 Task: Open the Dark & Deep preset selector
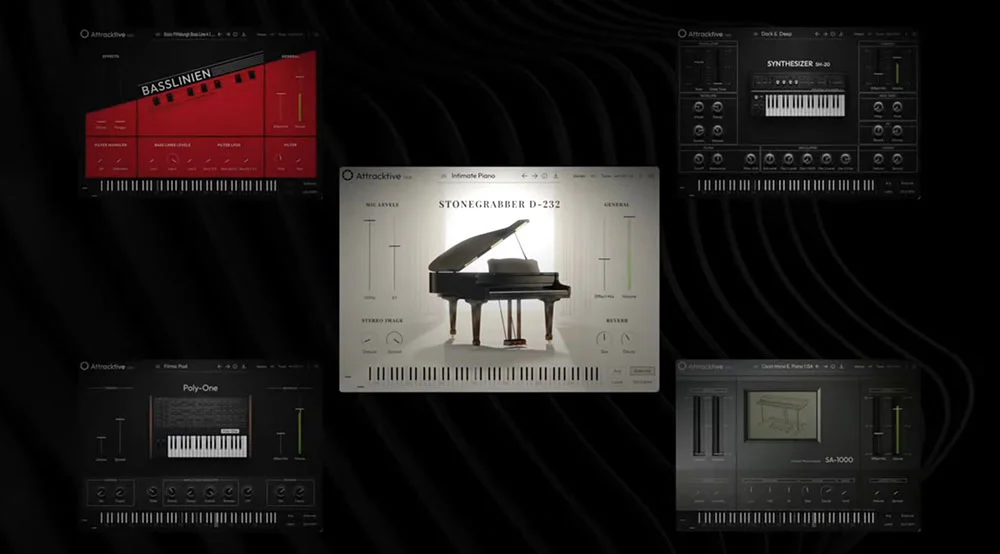(x=775, y=33)
